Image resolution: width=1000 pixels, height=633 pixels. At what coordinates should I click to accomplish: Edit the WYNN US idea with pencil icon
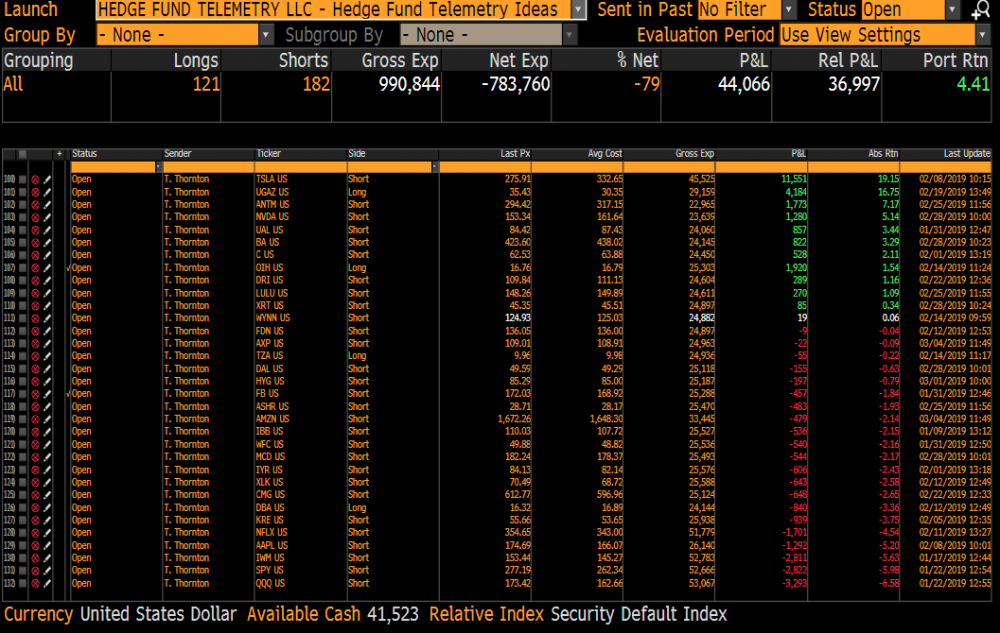[x=47, y=319]
